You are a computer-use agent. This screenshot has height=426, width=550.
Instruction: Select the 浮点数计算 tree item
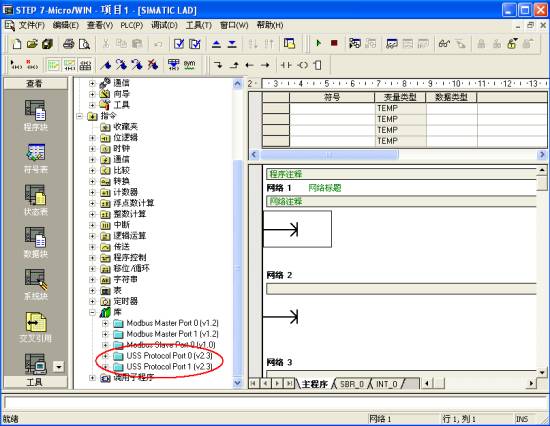click(134, 203)
